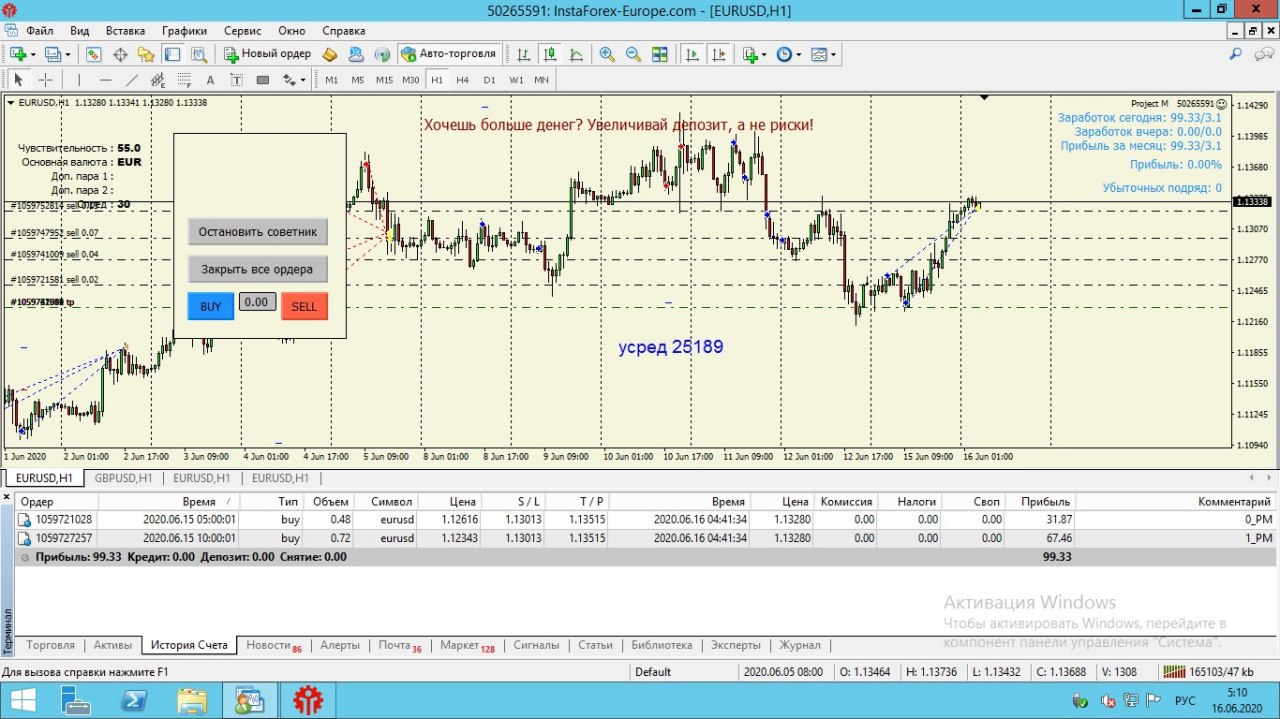
Task: Open the Справка menu
Action: tap(344, 31)
